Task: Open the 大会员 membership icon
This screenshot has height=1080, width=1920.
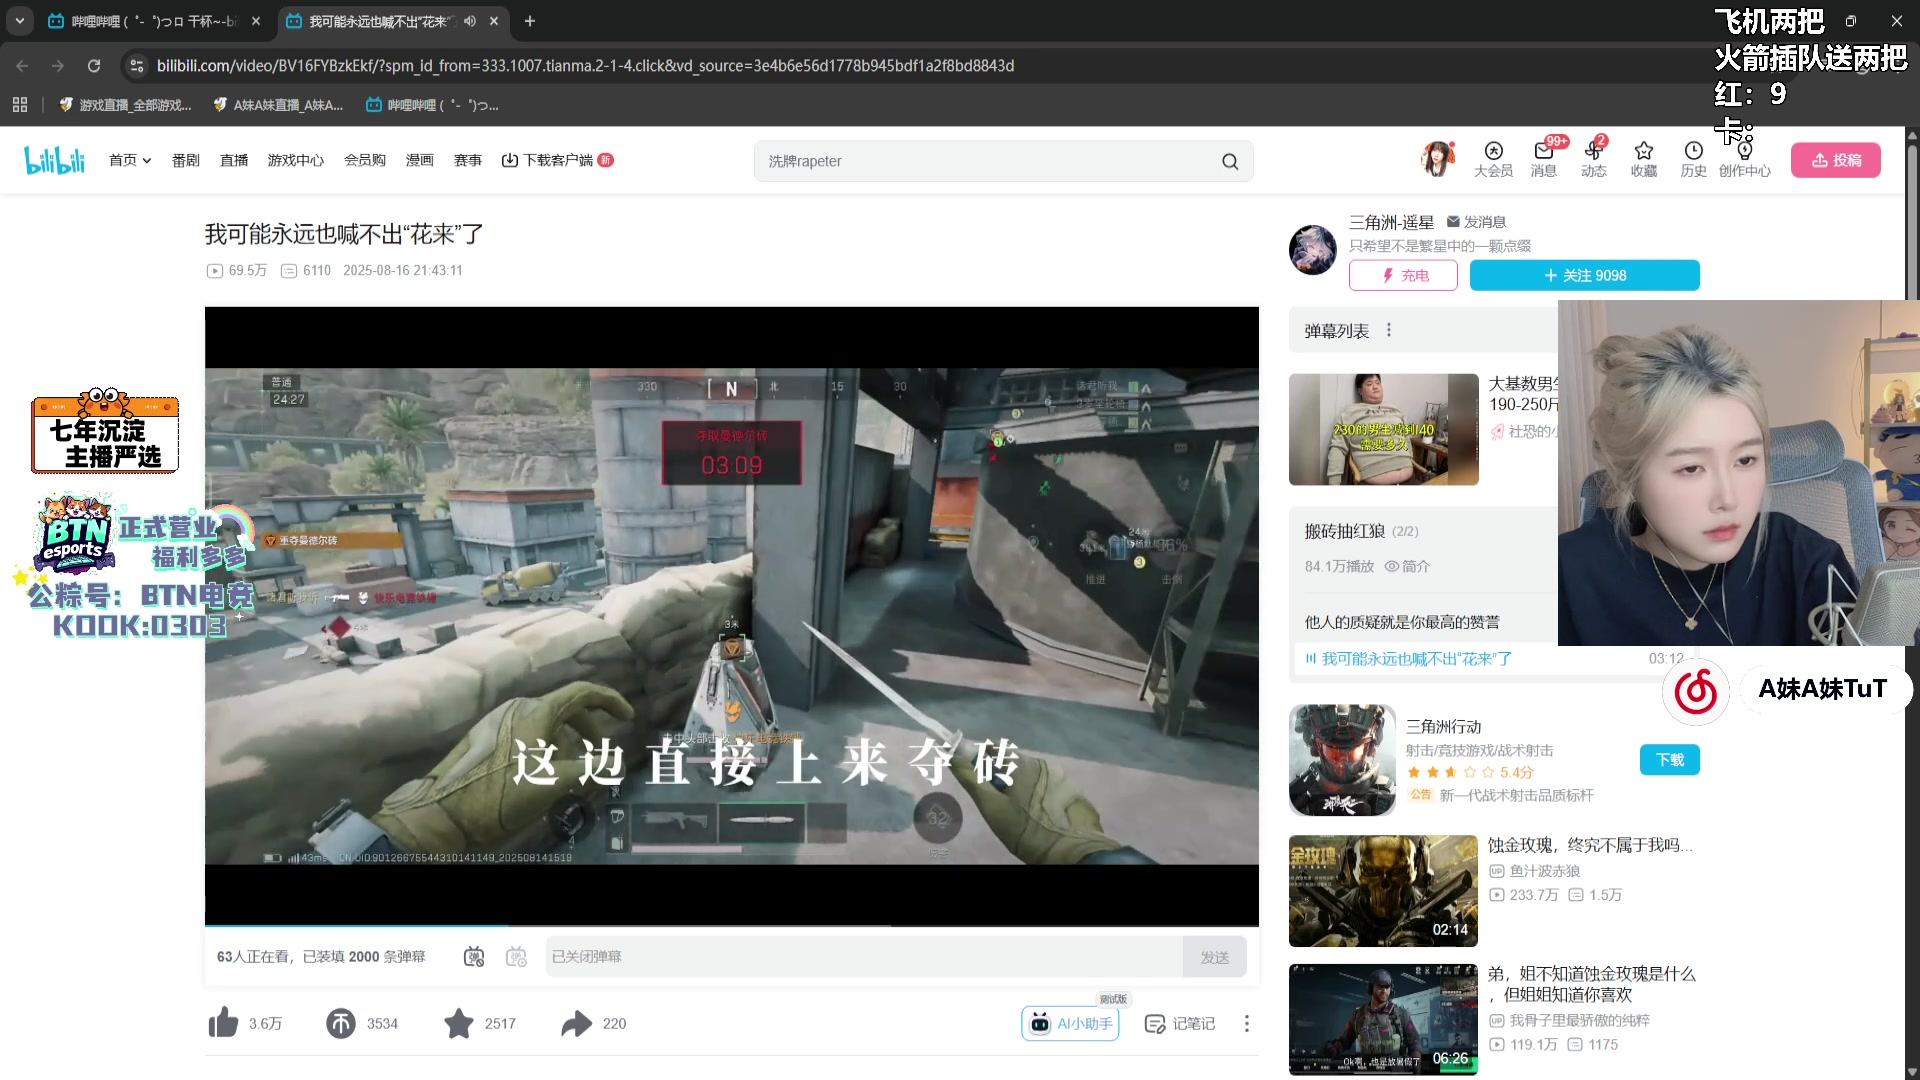Action: [1493, 159]
